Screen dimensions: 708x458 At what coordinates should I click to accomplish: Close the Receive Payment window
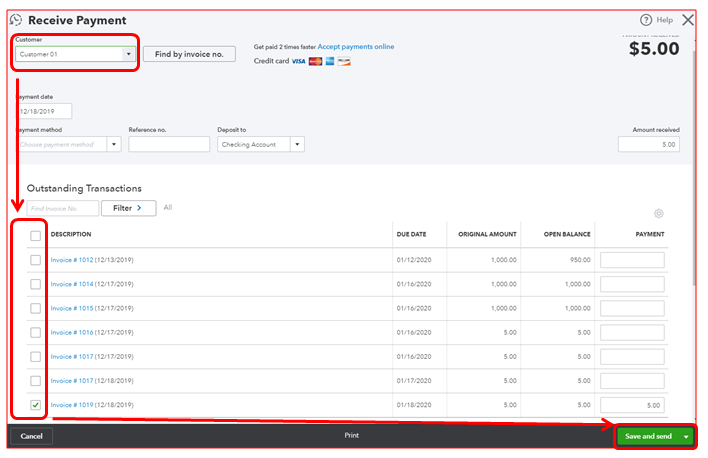[x=688, y=20]
